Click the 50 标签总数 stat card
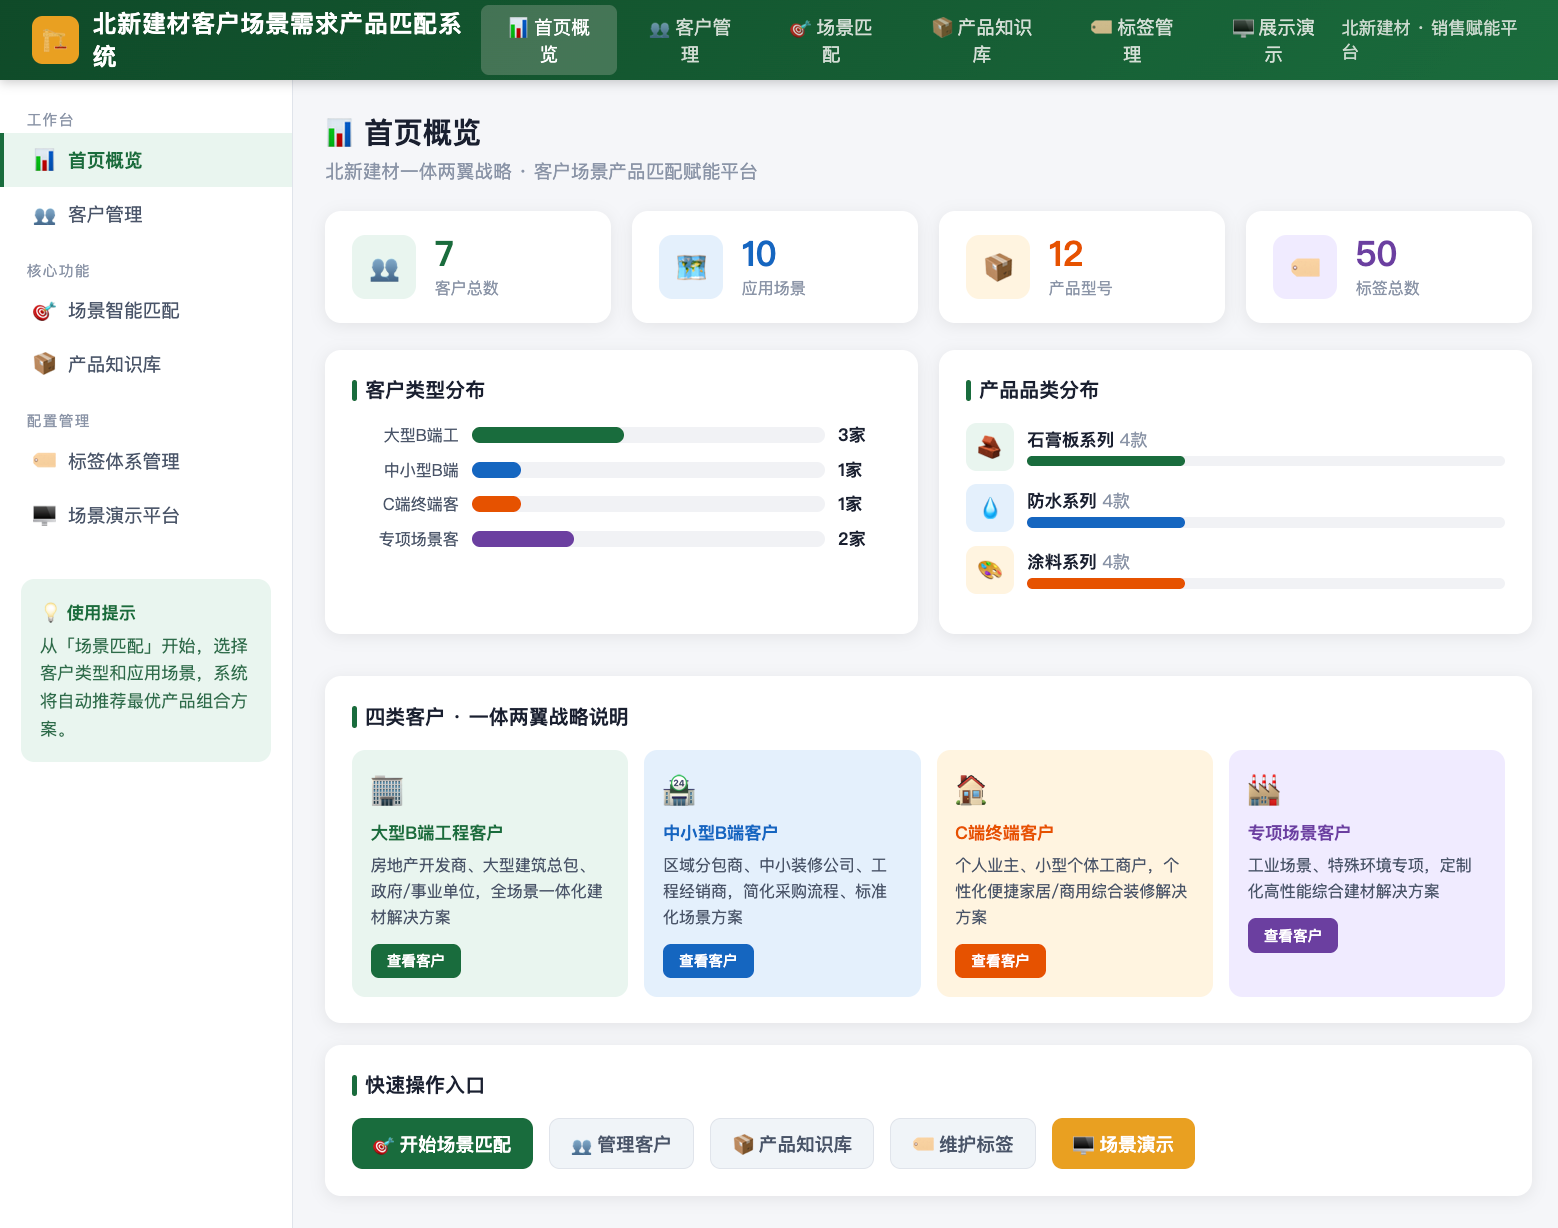Viewport: 1558px width, 1228px height. click(1389, 267)
